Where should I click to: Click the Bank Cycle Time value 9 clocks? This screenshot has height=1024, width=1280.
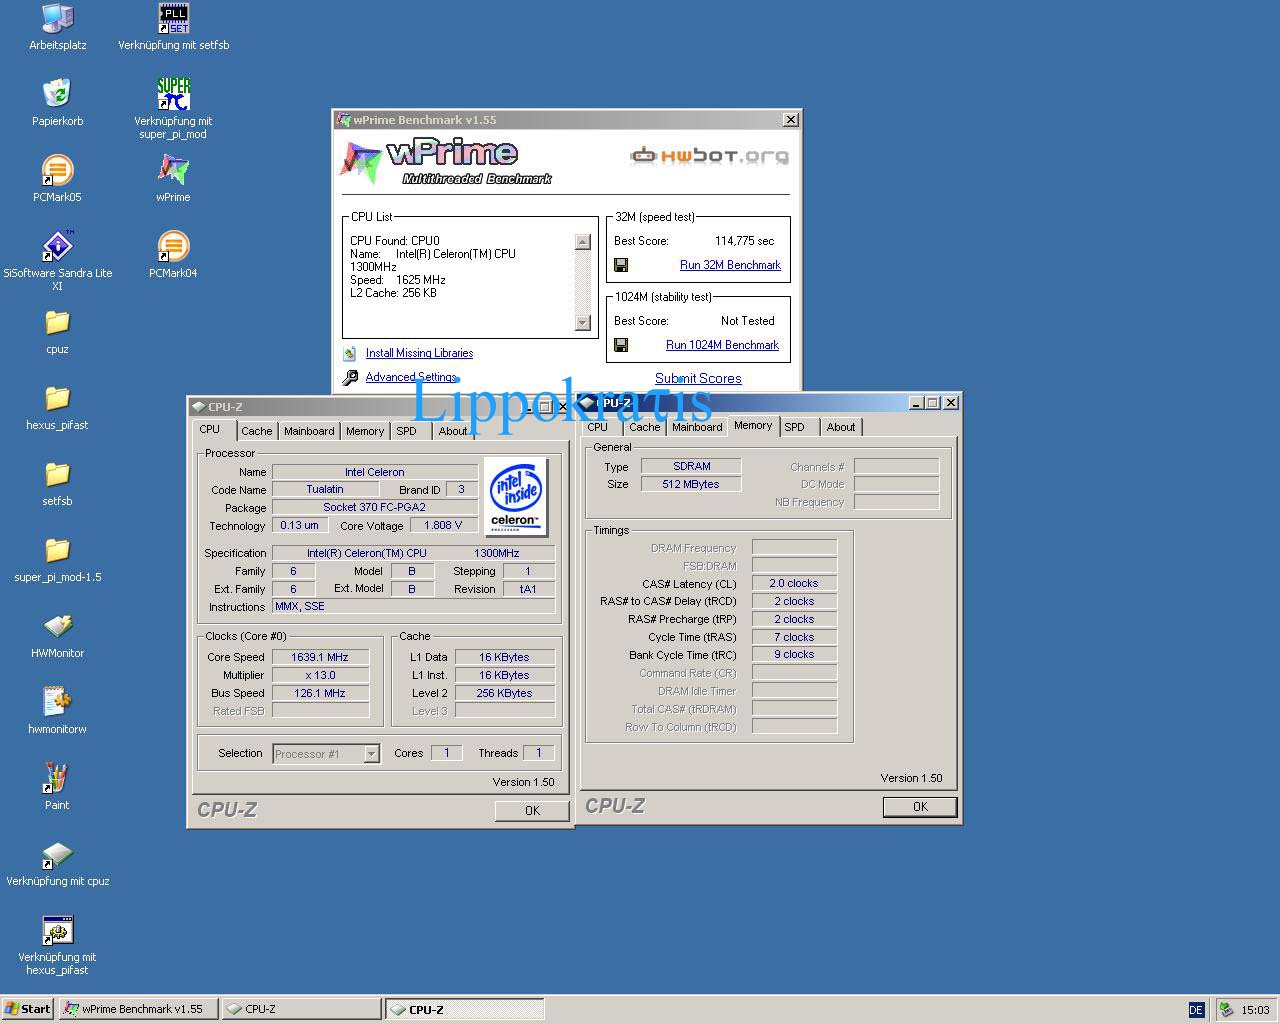(794, 655)
